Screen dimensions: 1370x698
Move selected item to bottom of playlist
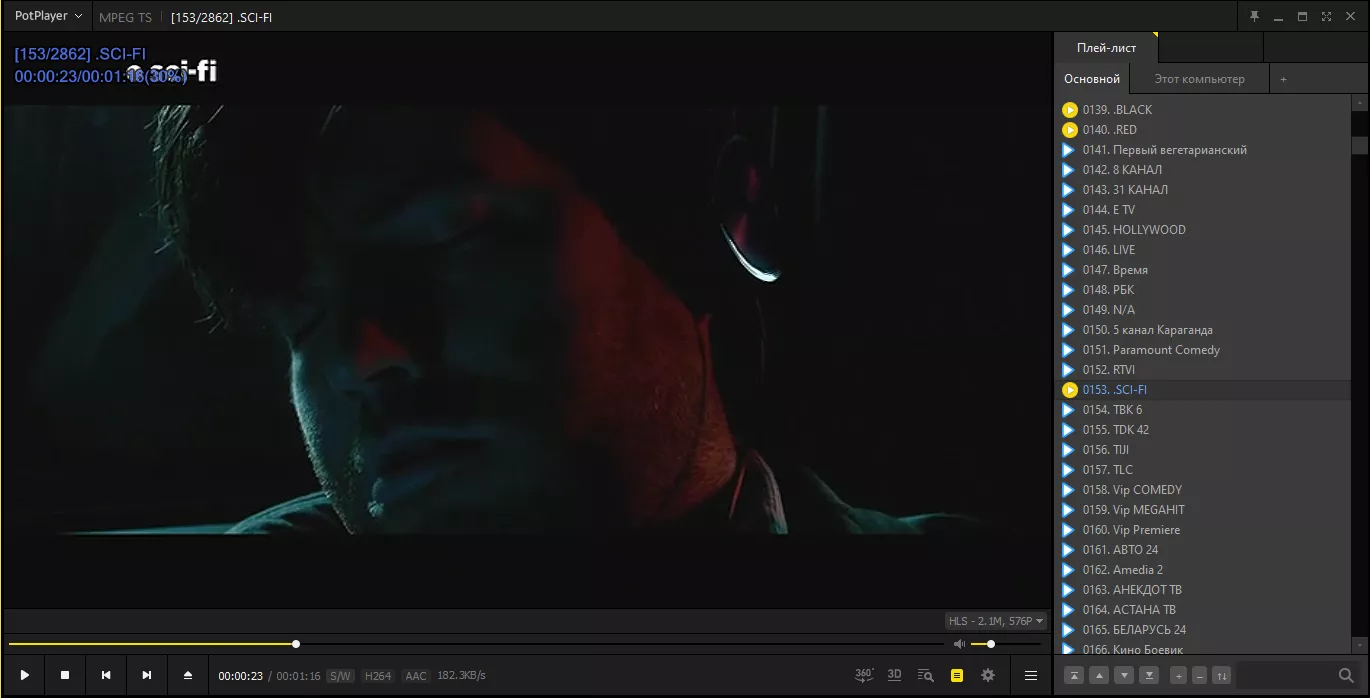[x=1150, y=675]
